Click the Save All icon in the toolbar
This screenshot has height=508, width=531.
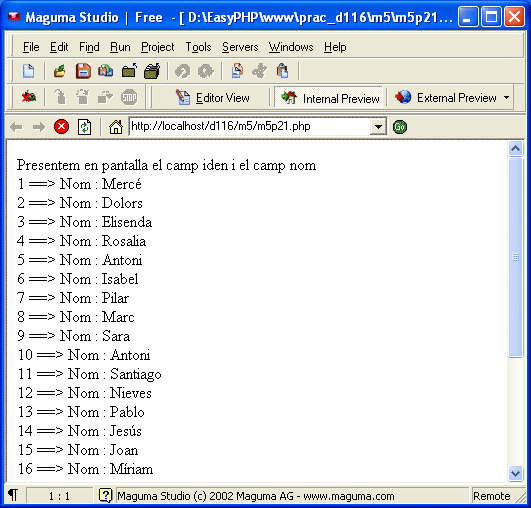pos(106,71)
